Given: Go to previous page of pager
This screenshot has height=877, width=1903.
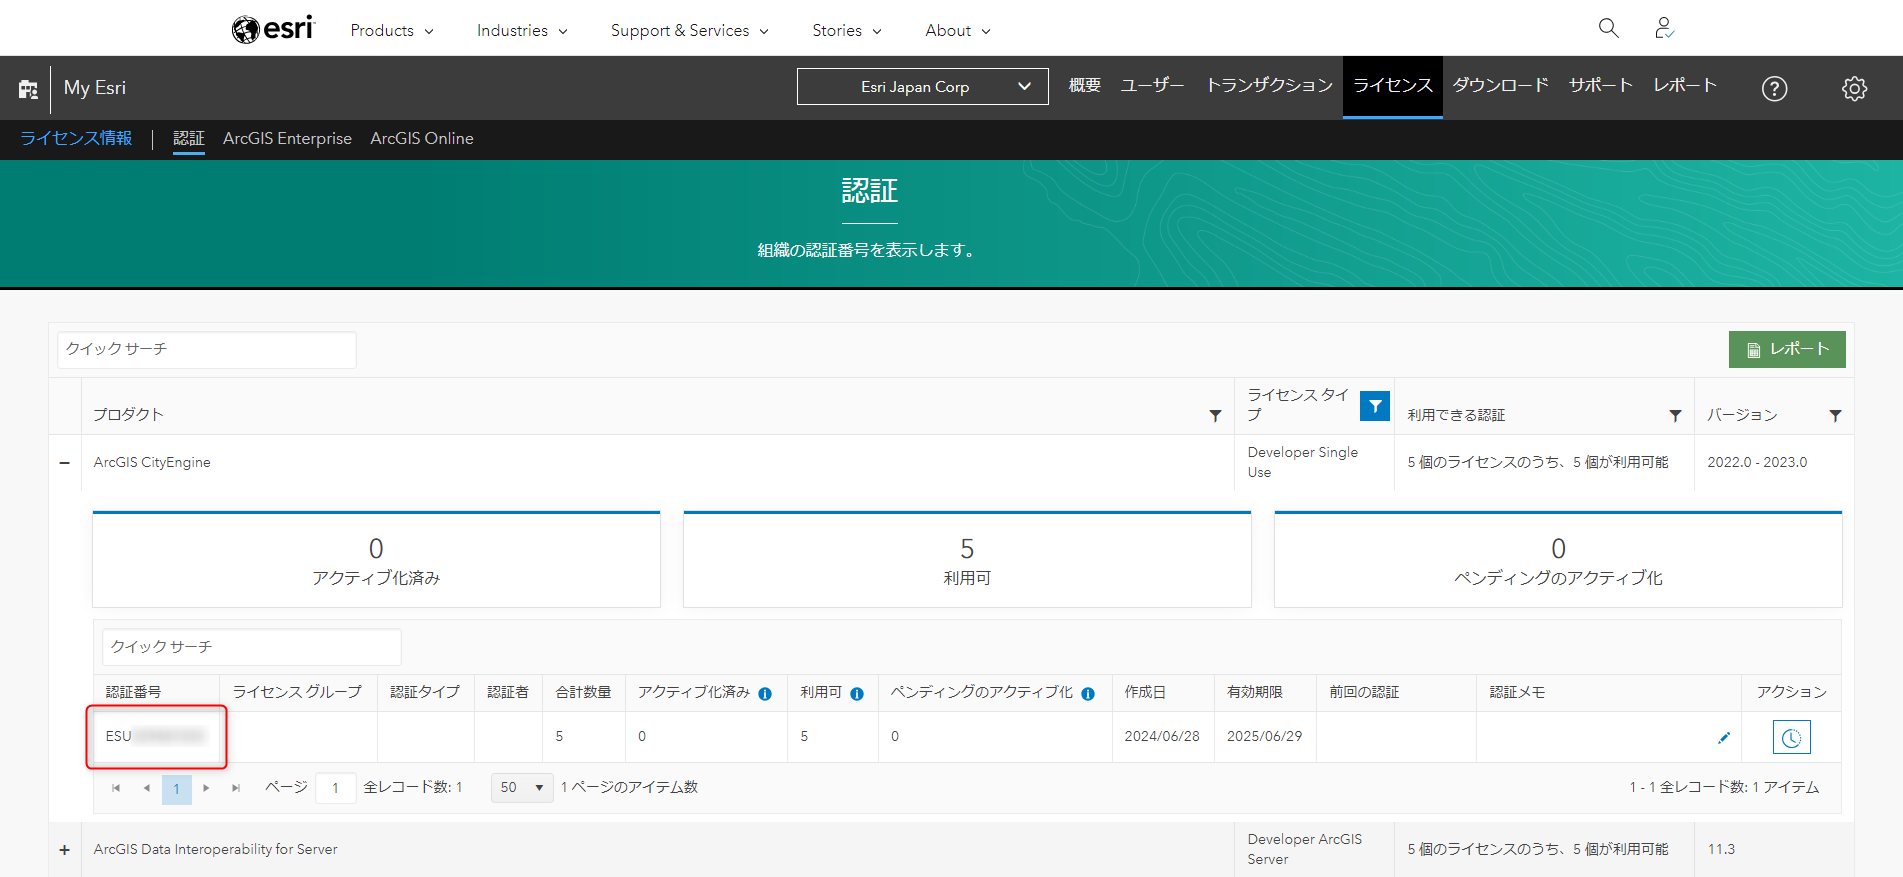Looking at the screenshot, I should point(147,788).
